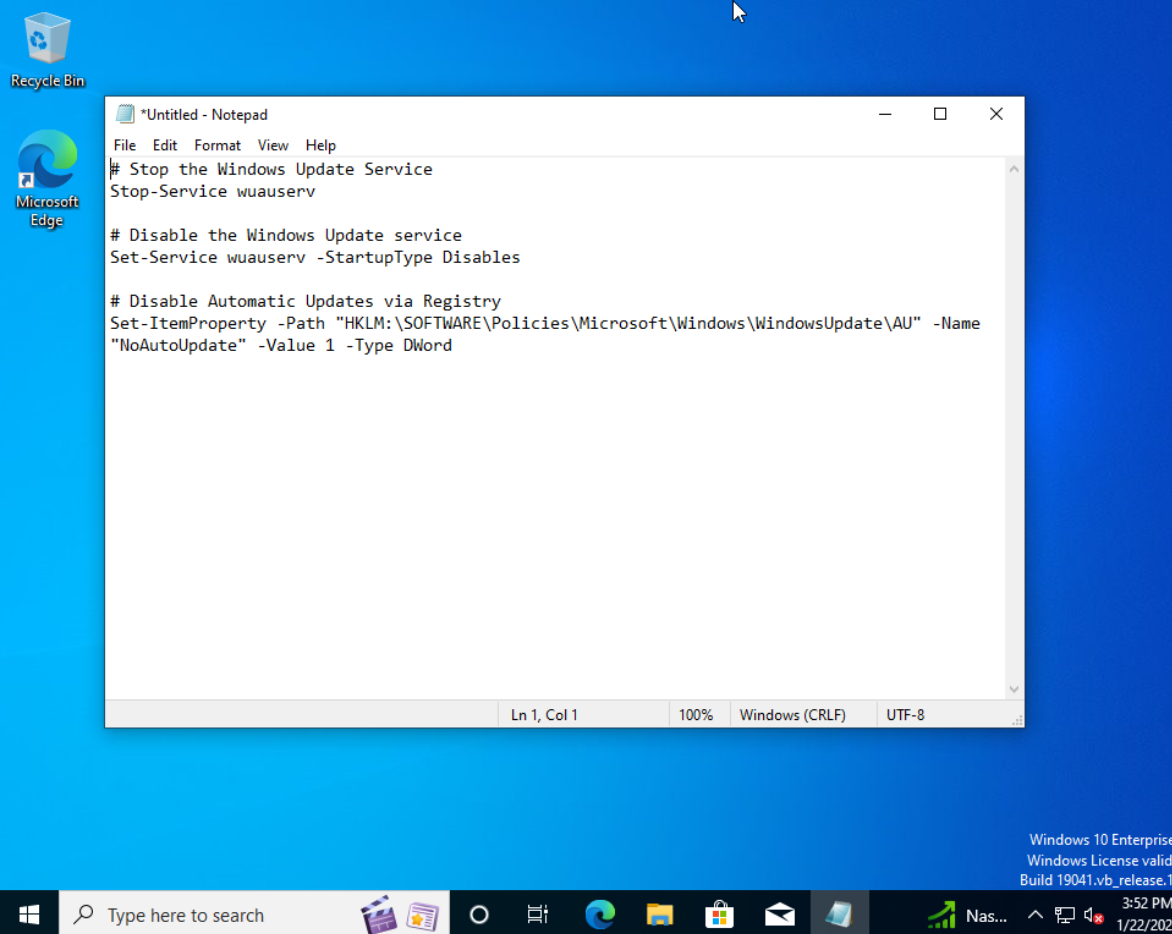
Task: Maximize the Notepad window
Action: (940, 114)
